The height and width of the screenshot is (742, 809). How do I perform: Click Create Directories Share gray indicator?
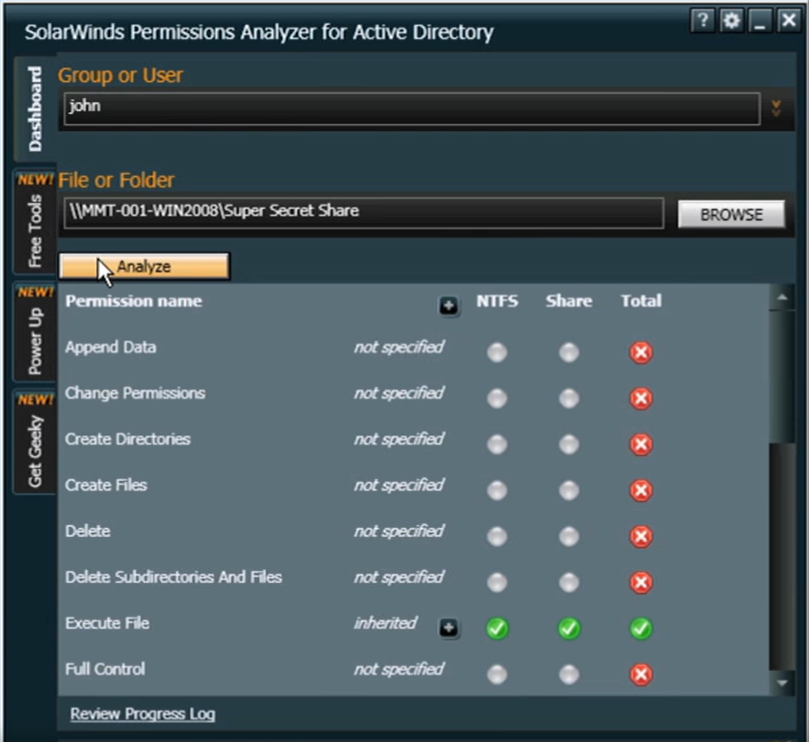(569, 444)
